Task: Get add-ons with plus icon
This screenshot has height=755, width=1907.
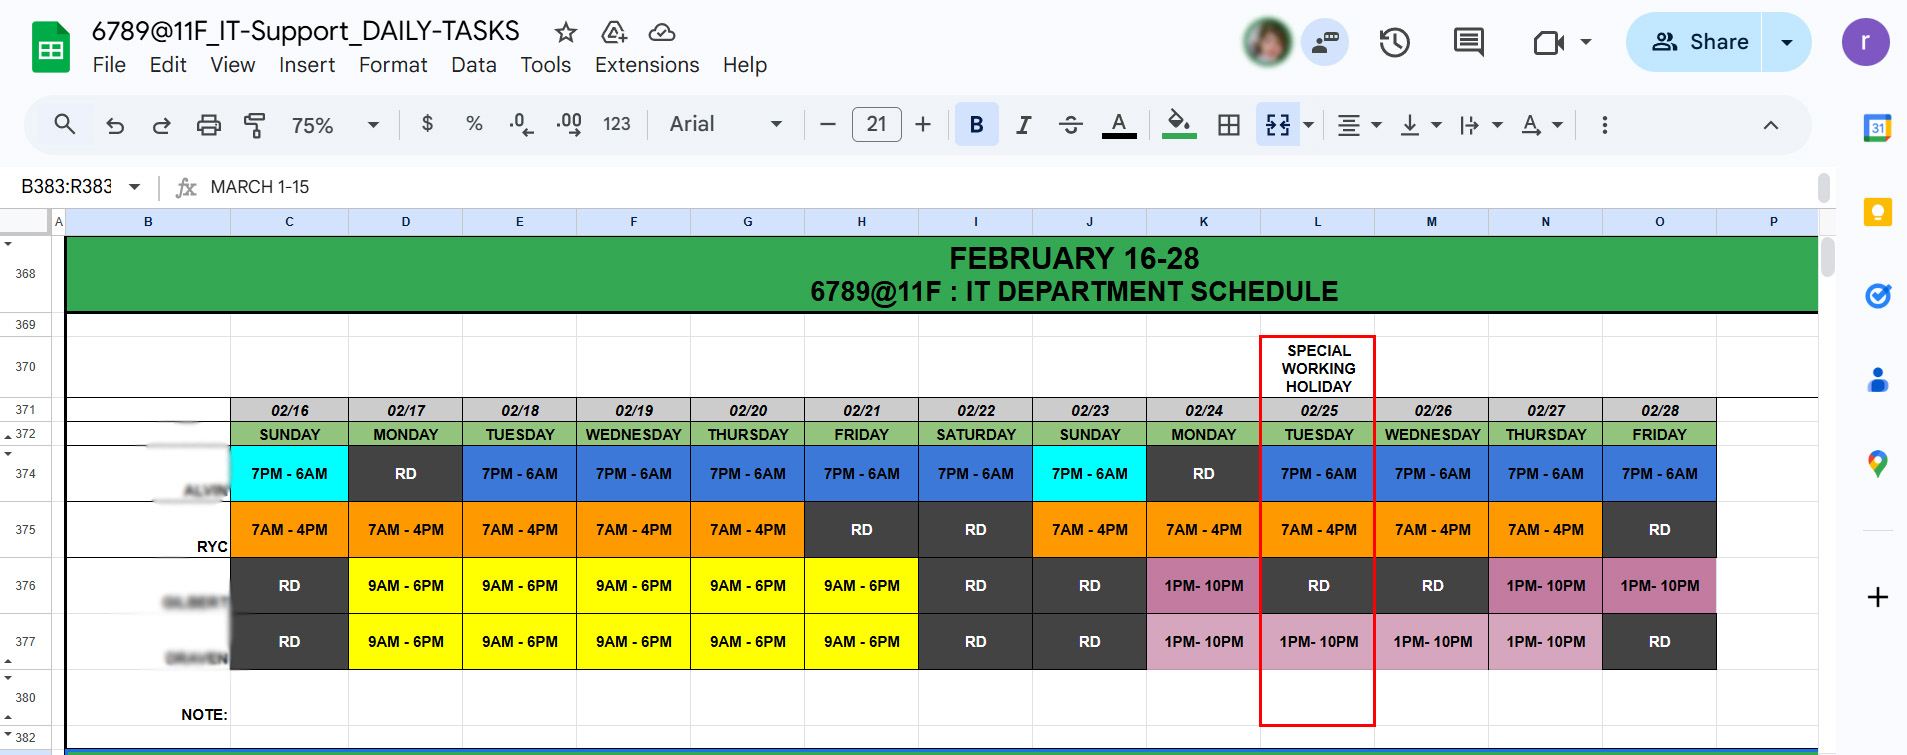Action: click(1877, 597)
